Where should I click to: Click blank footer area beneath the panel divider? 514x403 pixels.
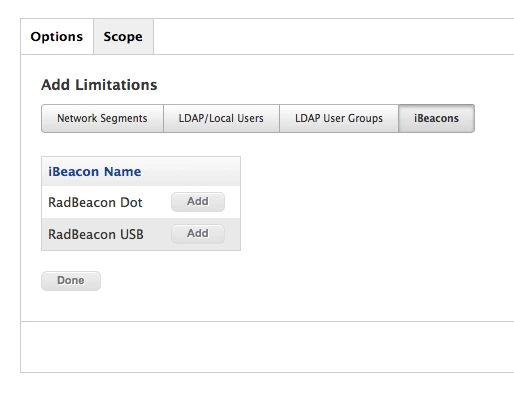coord(267,347)
